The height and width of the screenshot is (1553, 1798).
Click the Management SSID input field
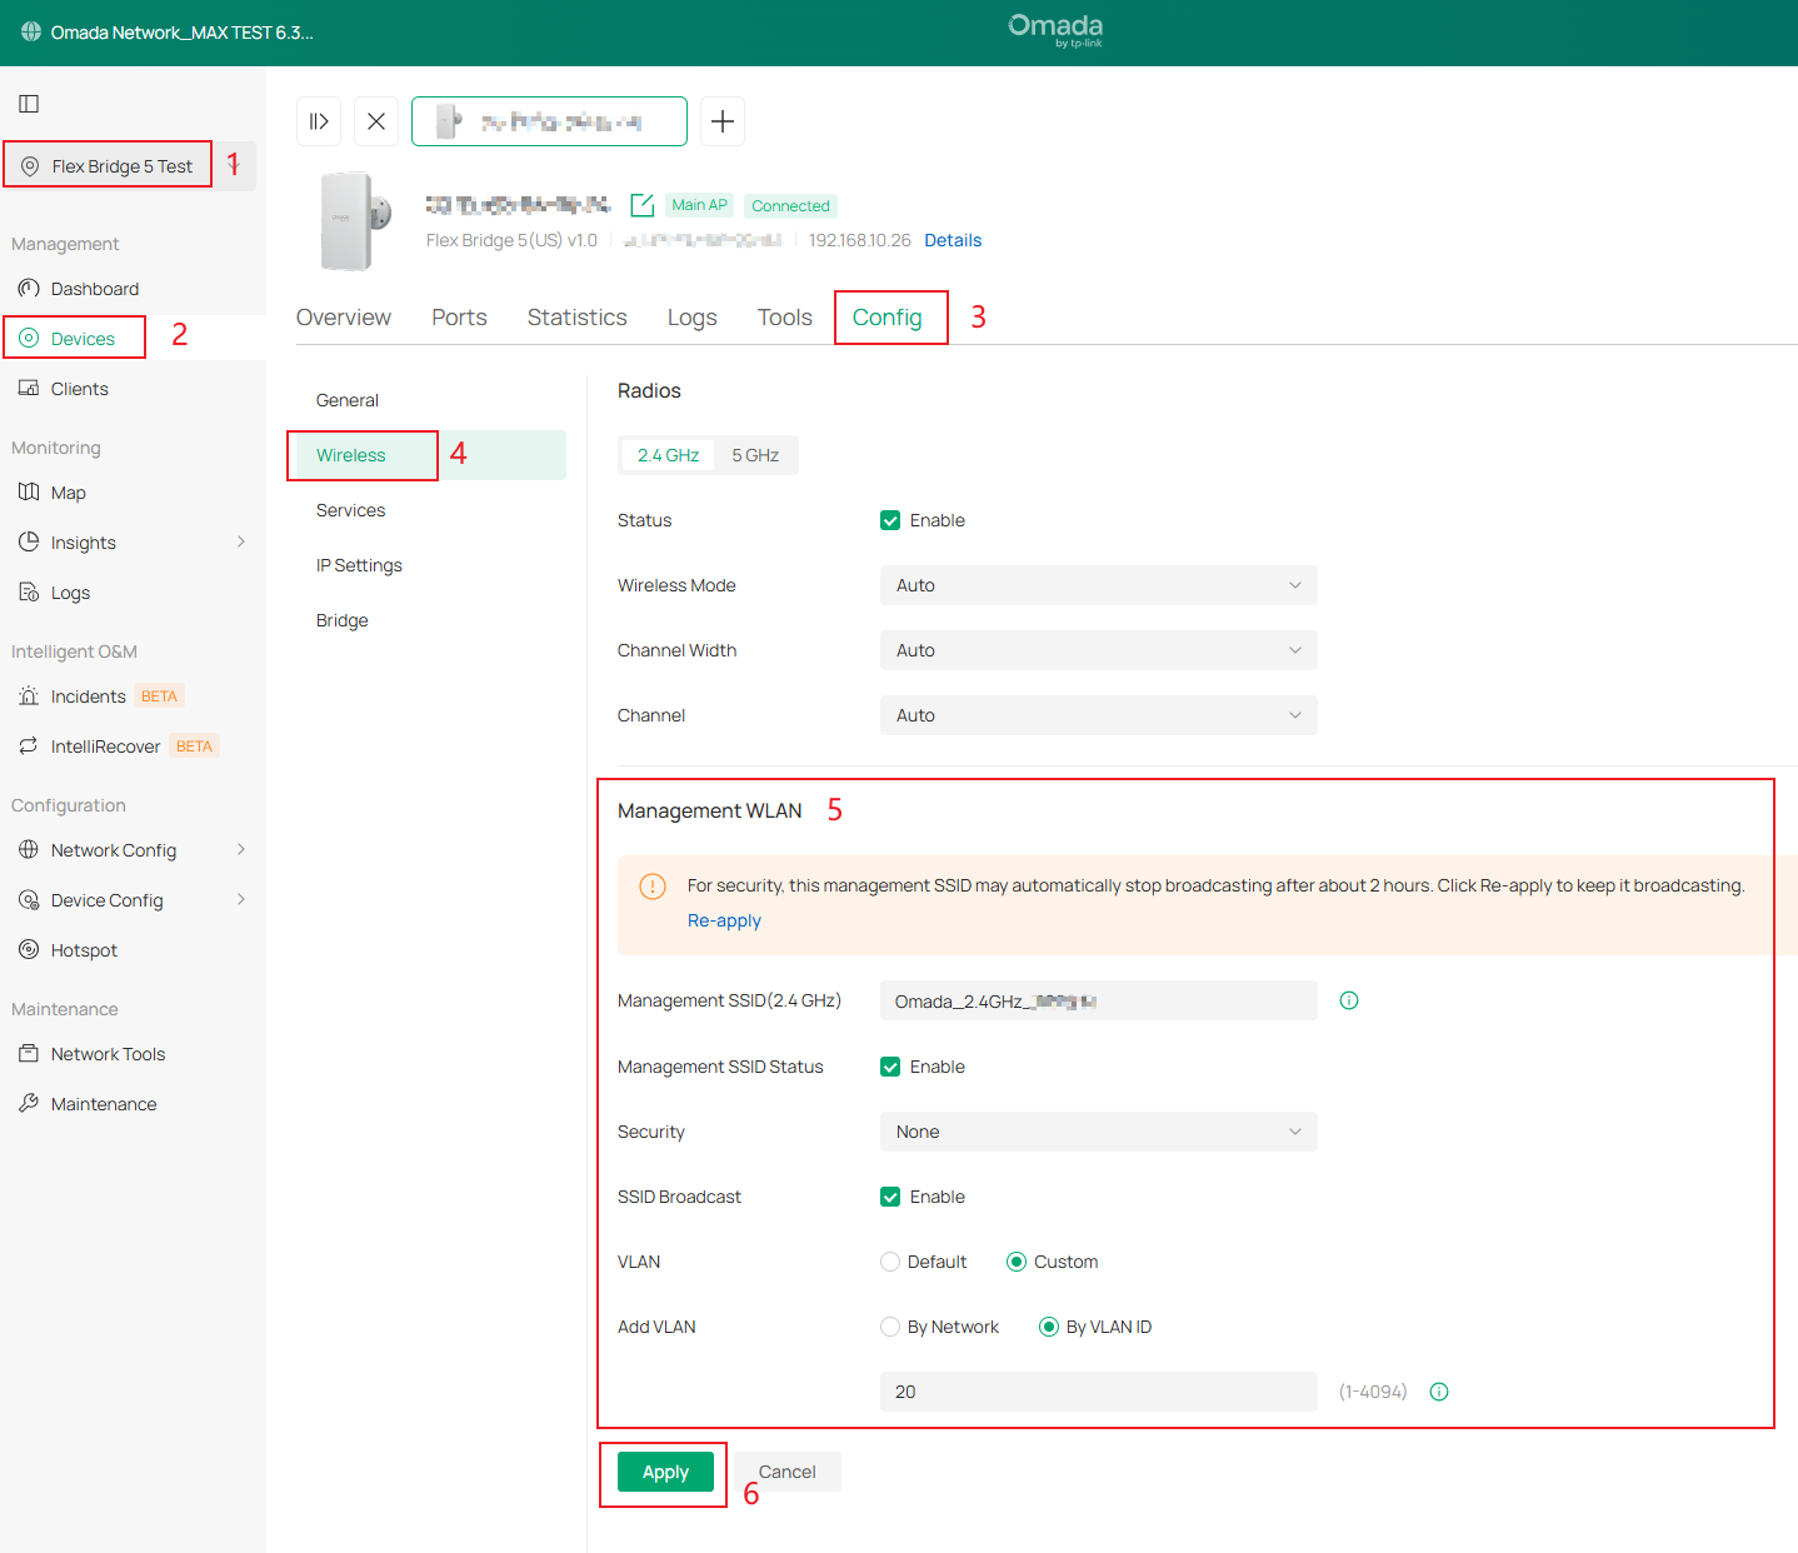[1098, 1001]
